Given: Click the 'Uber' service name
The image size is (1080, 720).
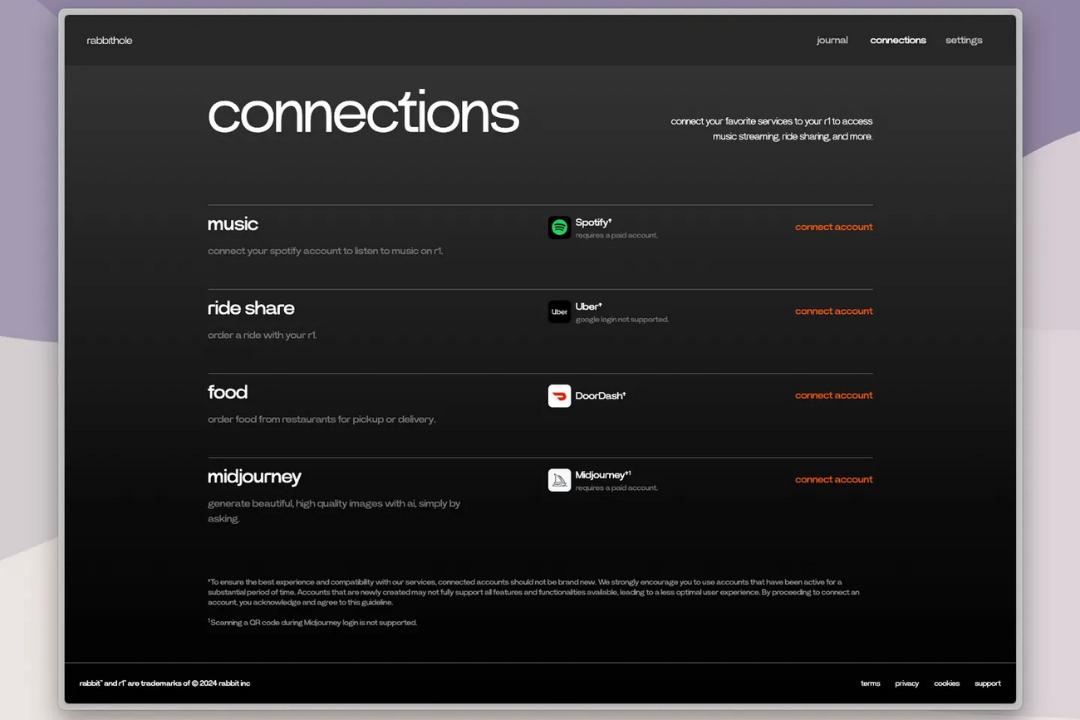Looking at the screenshot, I should [588, 306].
